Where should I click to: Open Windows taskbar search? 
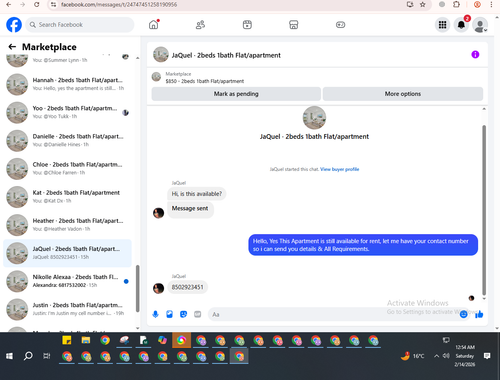click(x=28, y=356)
